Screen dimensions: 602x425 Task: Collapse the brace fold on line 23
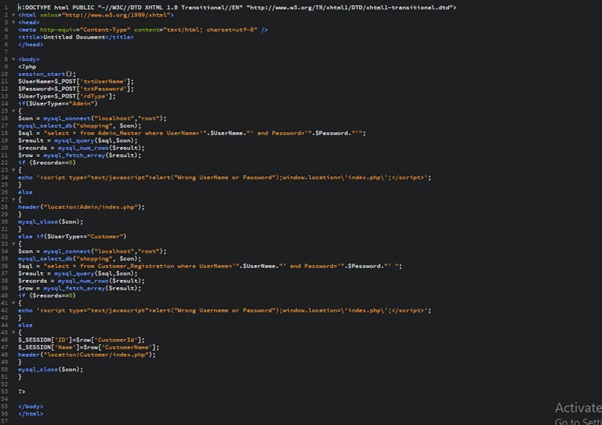(x=13, y=170)
